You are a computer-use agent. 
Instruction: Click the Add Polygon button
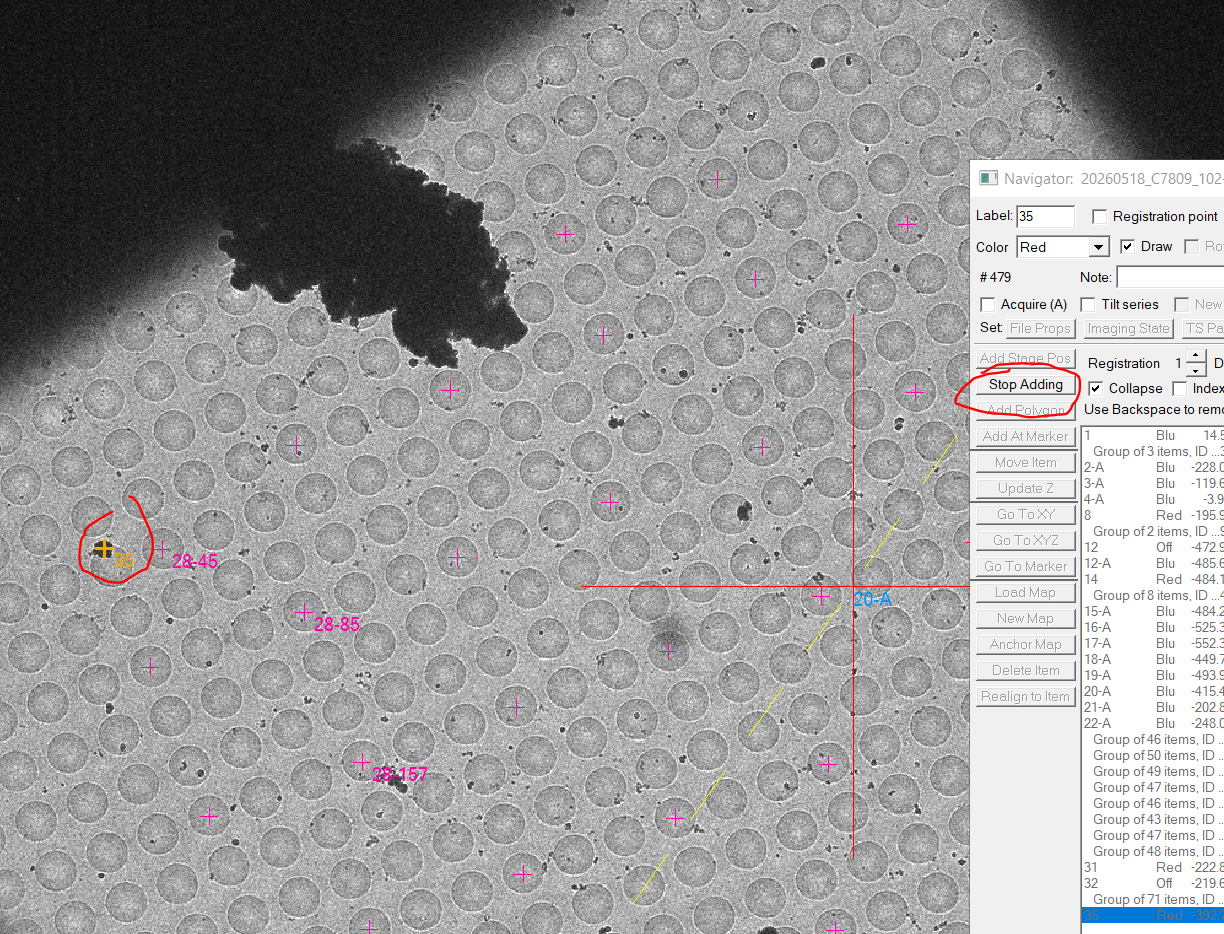point(1025,410)
